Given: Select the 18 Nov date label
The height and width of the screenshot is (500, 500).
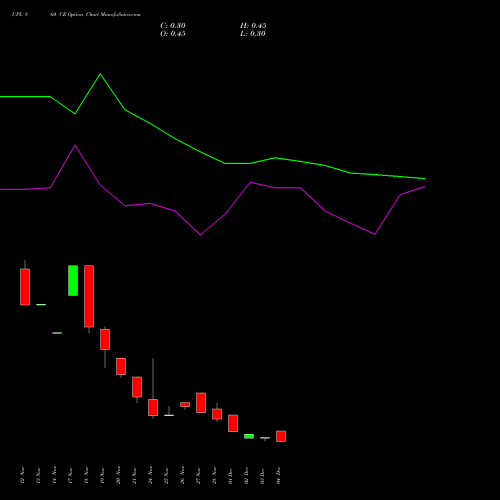Looking at the screenshot, I should pos(87,475).
